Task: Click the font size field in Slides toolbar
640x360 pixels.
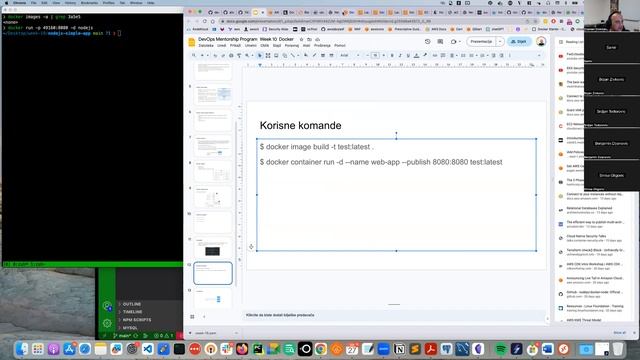Action: pyautogui.click(x=375, y=55)
